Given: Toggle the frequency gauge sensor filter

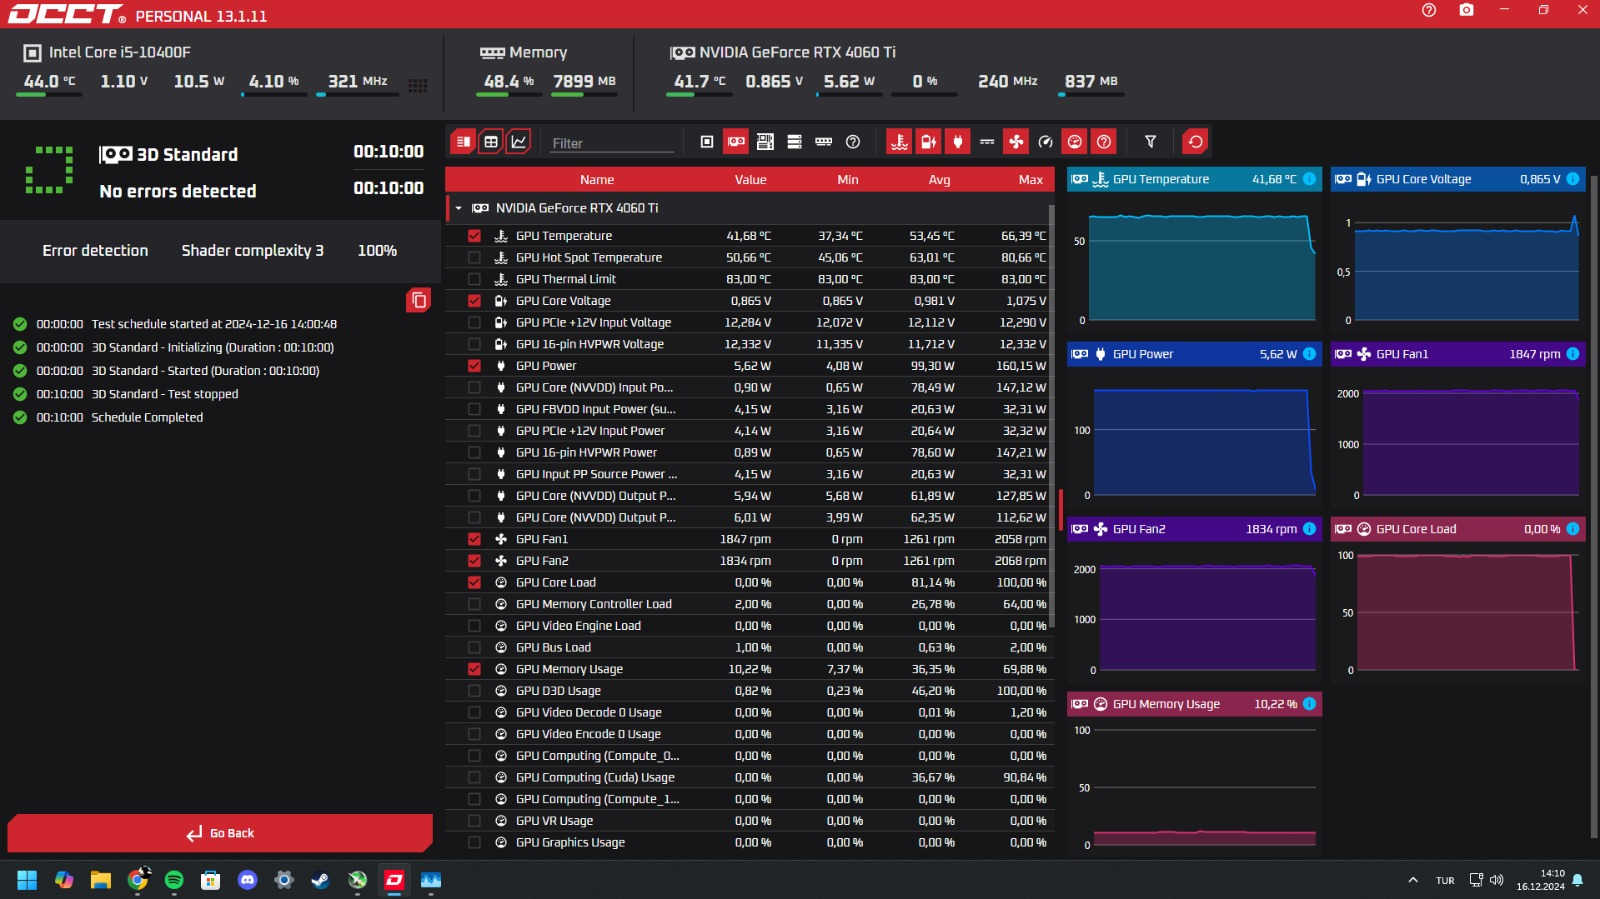Looking at the screenshot, I should point(1045,142).
